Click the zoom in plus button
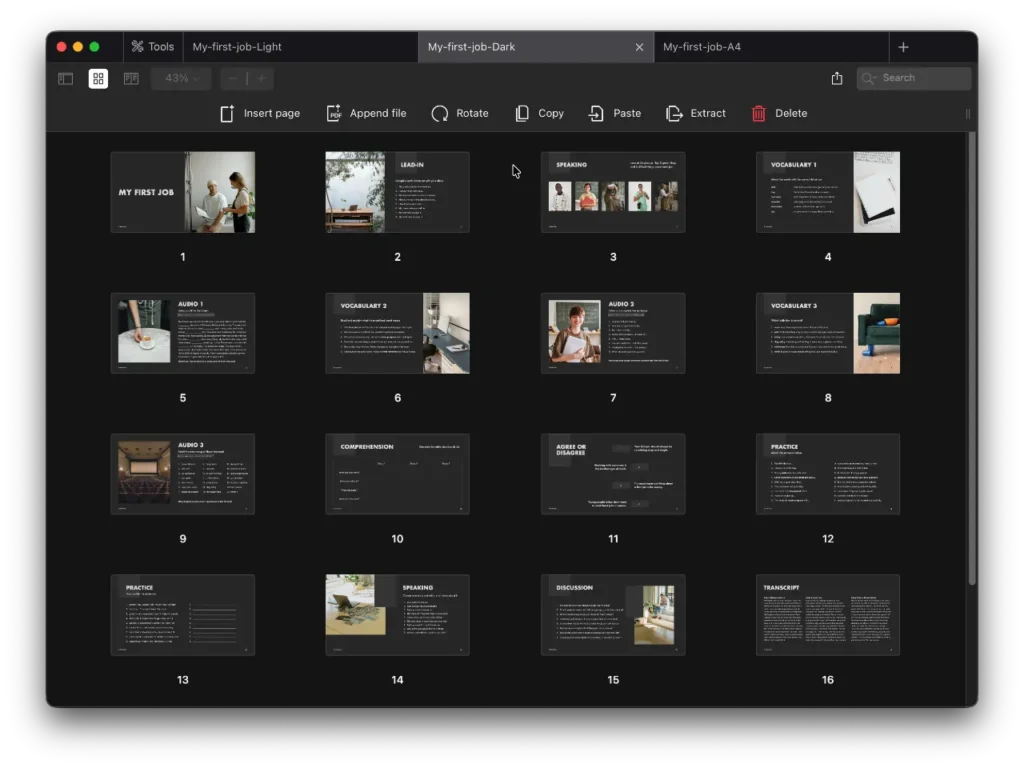 [x=261, y=78]
